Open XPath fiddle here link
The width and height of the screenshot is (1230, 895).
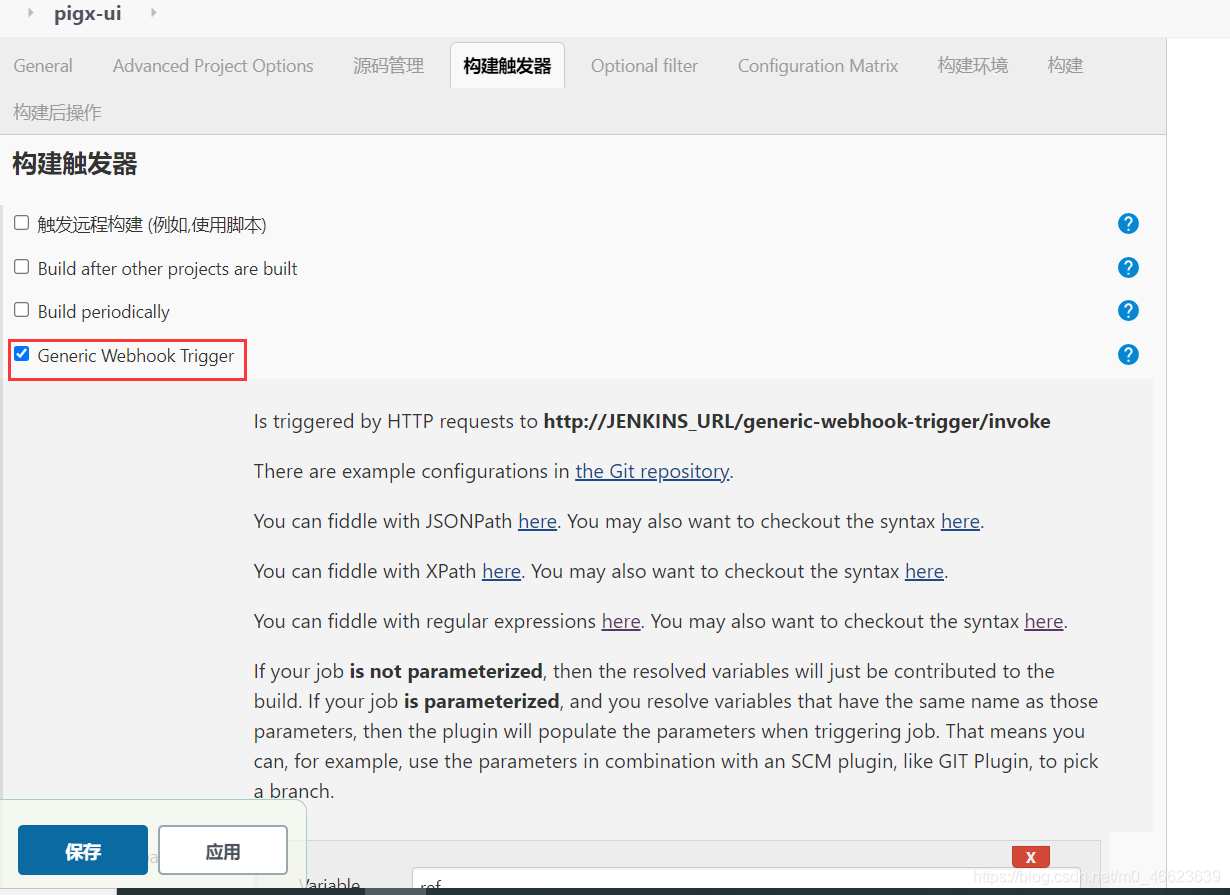click(501, 571)
